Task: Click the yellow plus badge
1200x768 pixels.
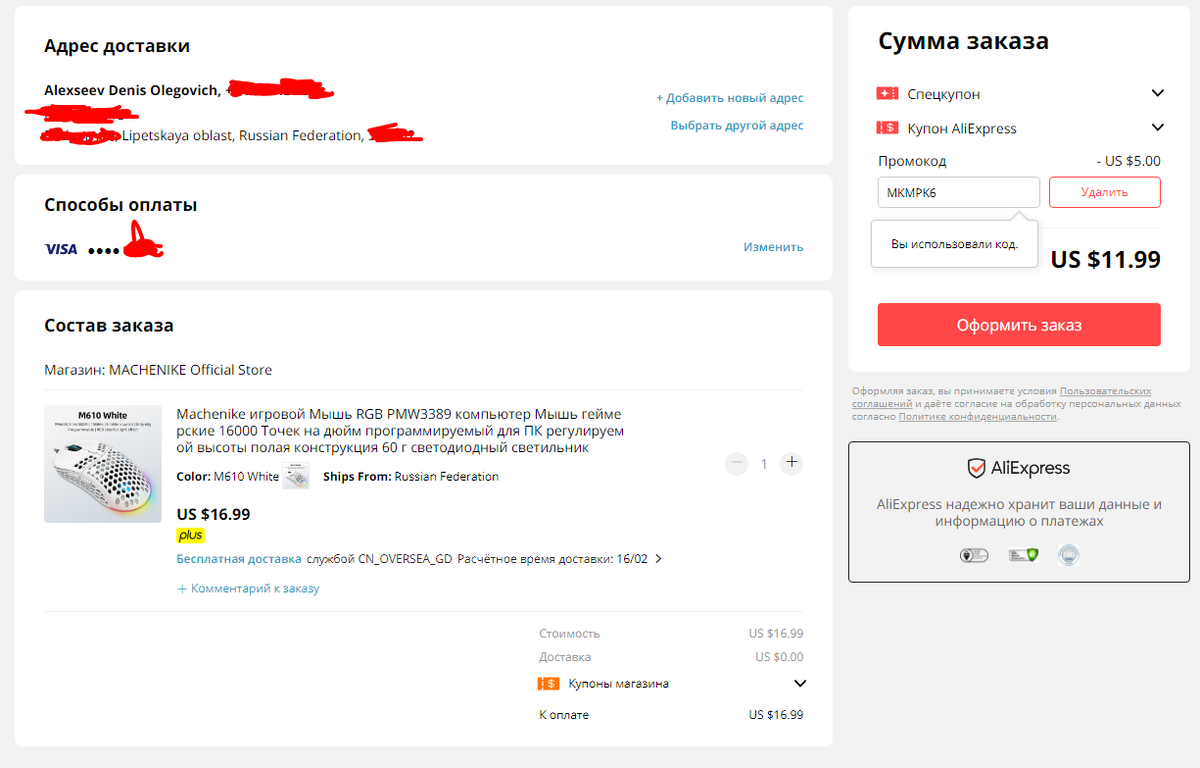Action: pos(190,535)
